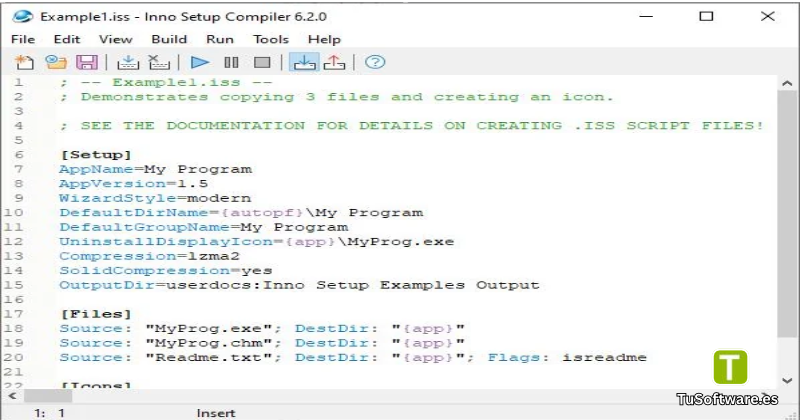Click the vertical scrollbar up arrow
Image resolution: width=800 pixels, height=420 pixels.
tap(787, 83)
